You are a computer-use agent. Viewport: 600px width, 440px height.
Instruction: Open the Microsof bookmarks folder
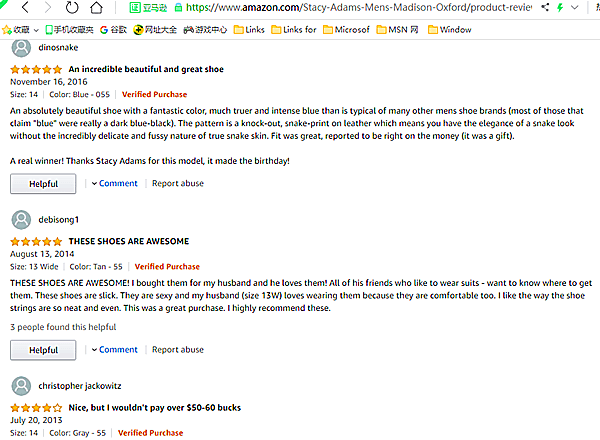[345, 30]
